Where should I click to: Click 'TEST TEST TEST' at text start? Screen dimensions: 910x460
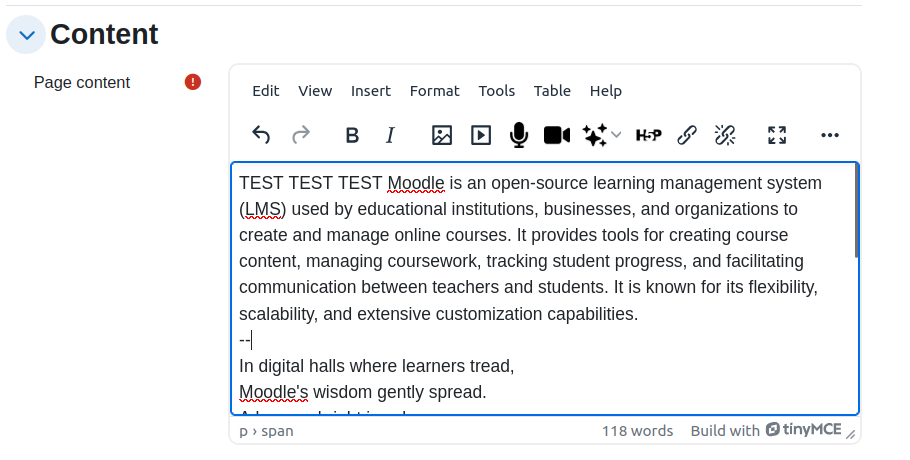(x=310, y=183)
